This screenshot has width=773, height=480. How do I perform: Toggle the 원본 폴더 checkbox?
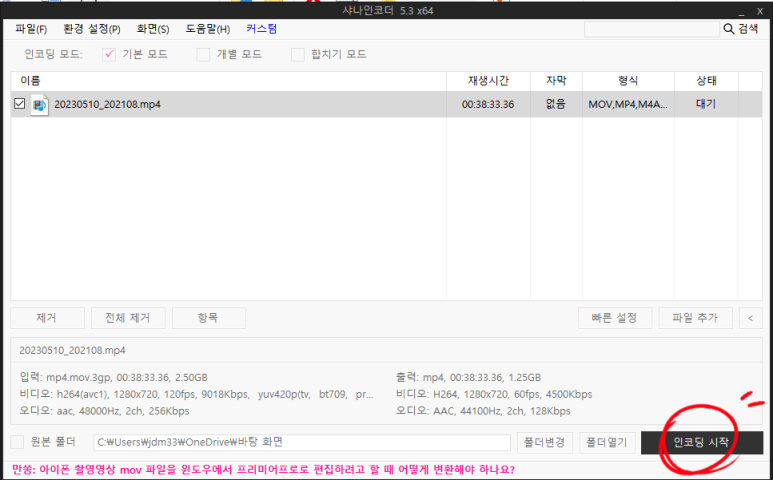[x=17, y=442]
